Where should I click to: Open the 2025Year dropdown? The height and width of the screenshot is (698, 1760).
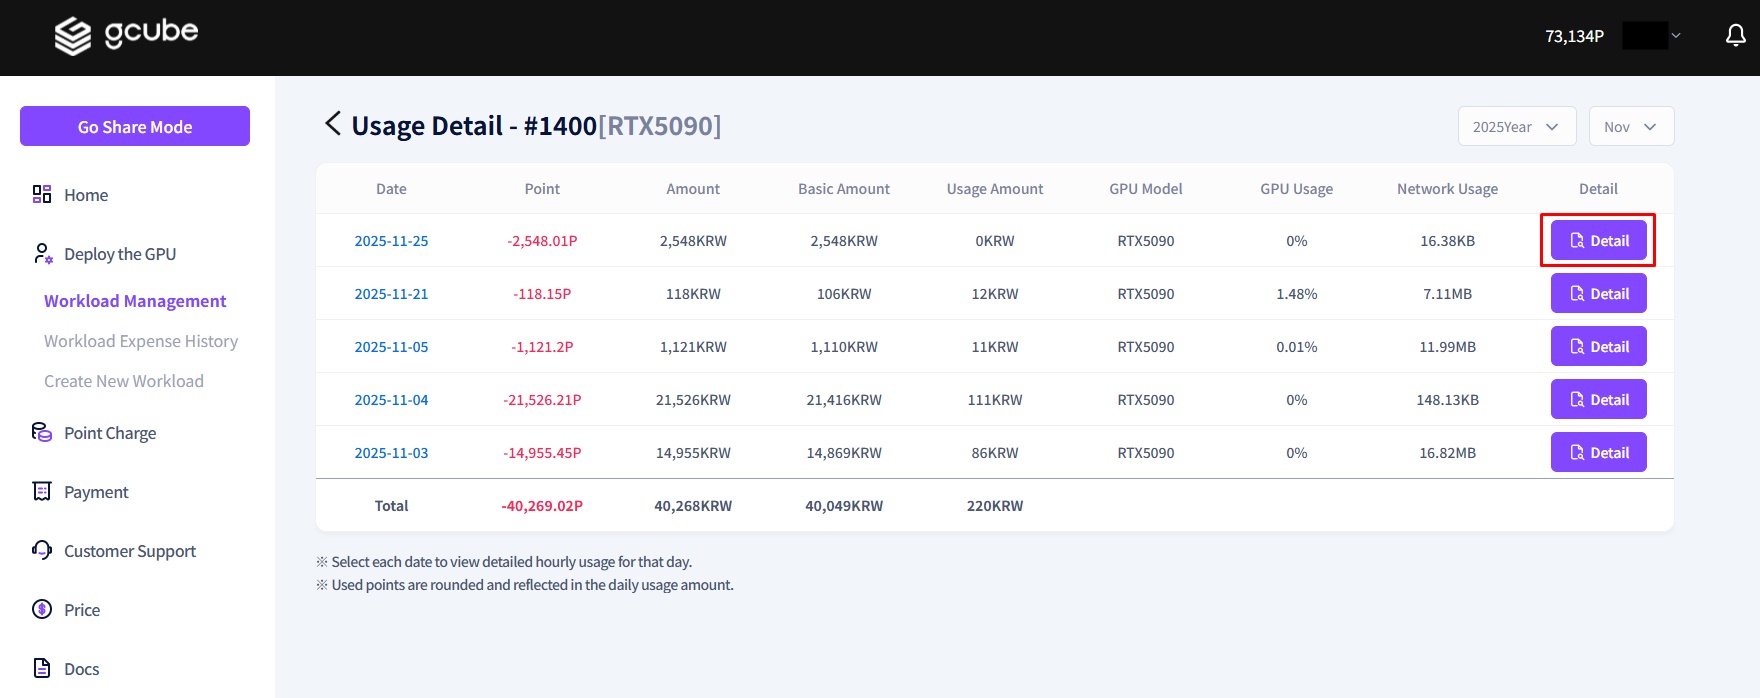(x=1516, y=127)
